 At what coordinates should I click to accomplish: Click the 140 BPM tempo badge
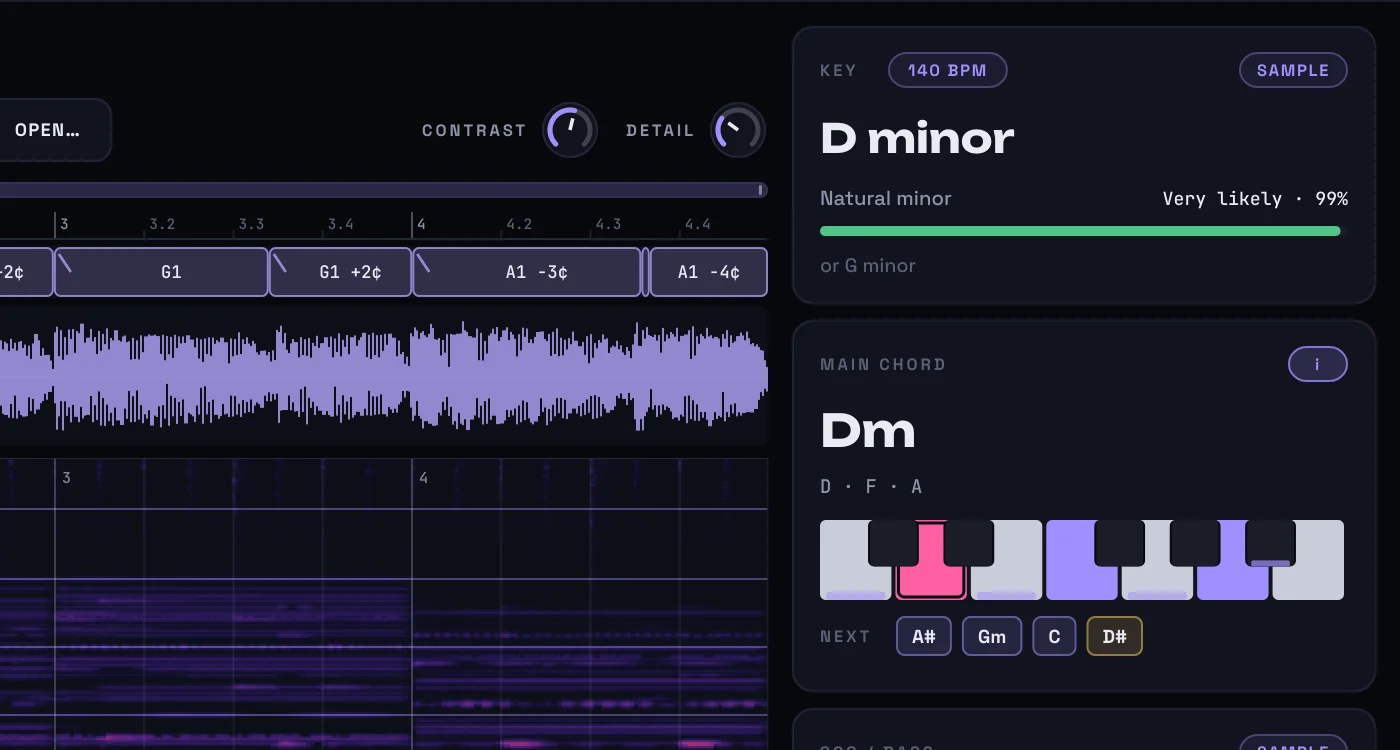coord(947,70)
